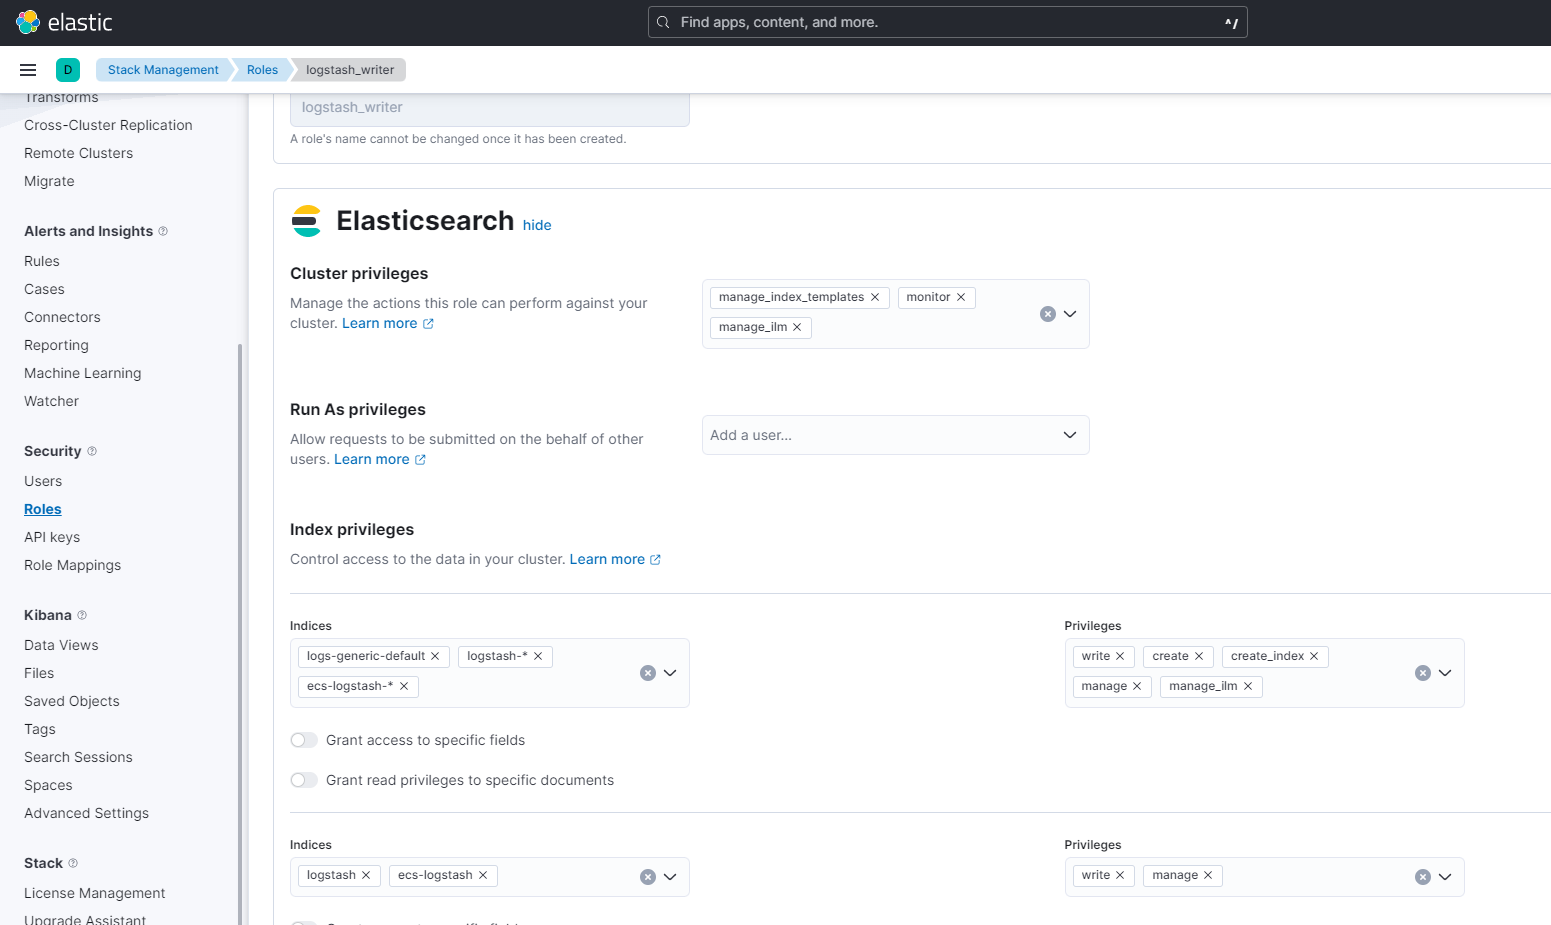
Task: Open the D space avatar
Action: pos(68,70)
